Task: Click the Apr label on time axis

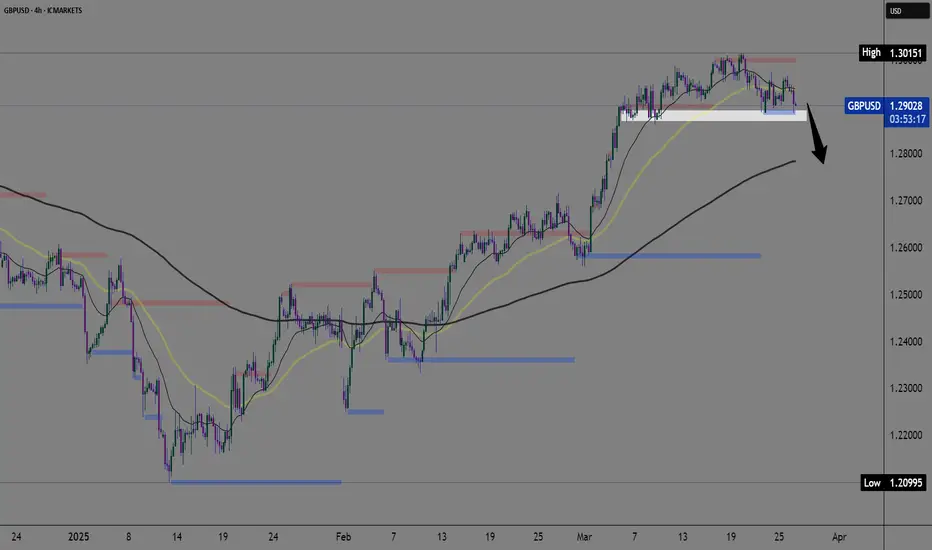Action: [839, 537]
